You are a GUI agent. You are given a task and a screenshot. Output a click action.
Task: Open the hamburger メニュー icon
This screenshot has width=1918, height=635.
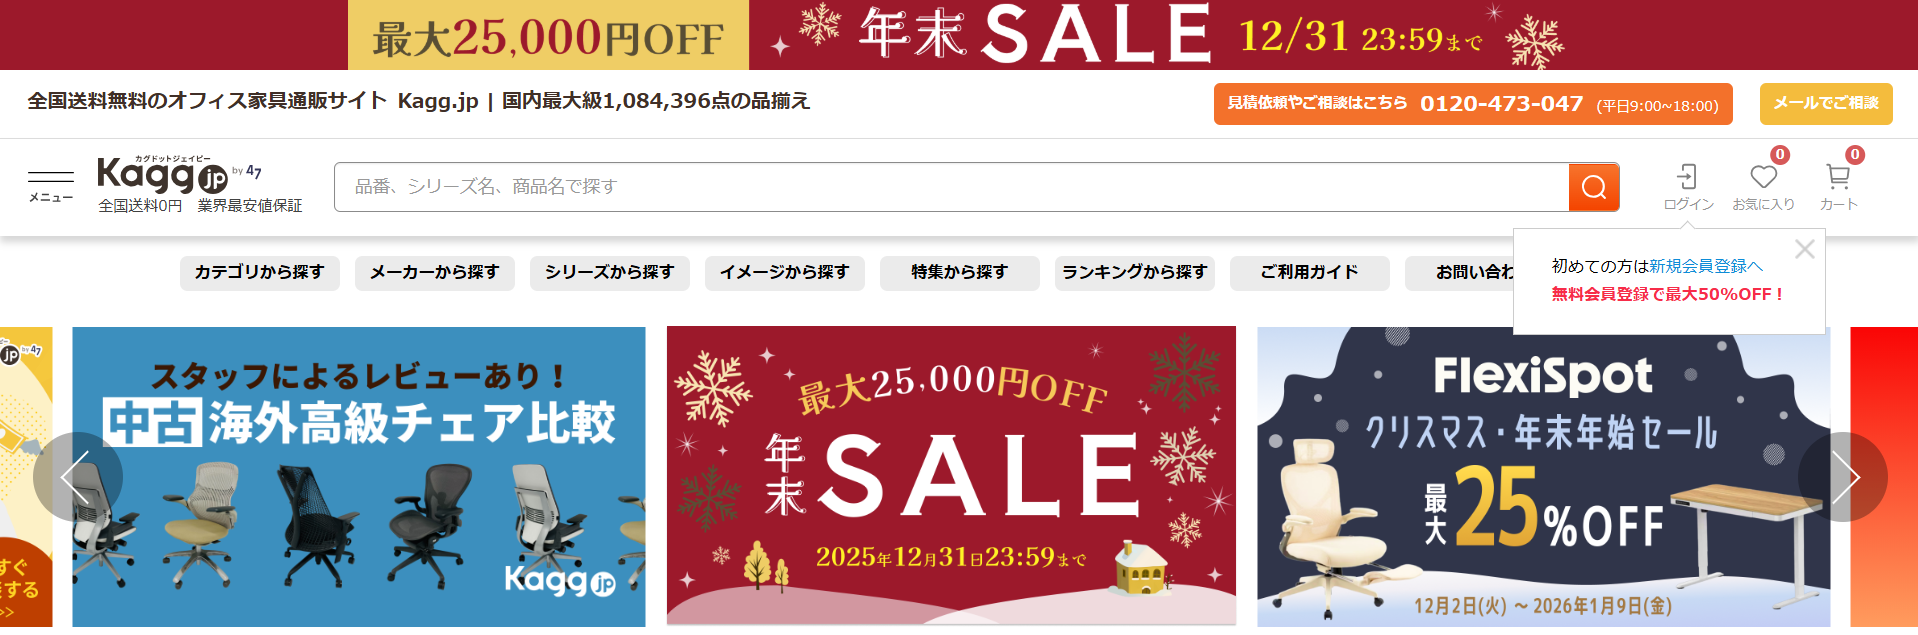(x=51, y=186)
